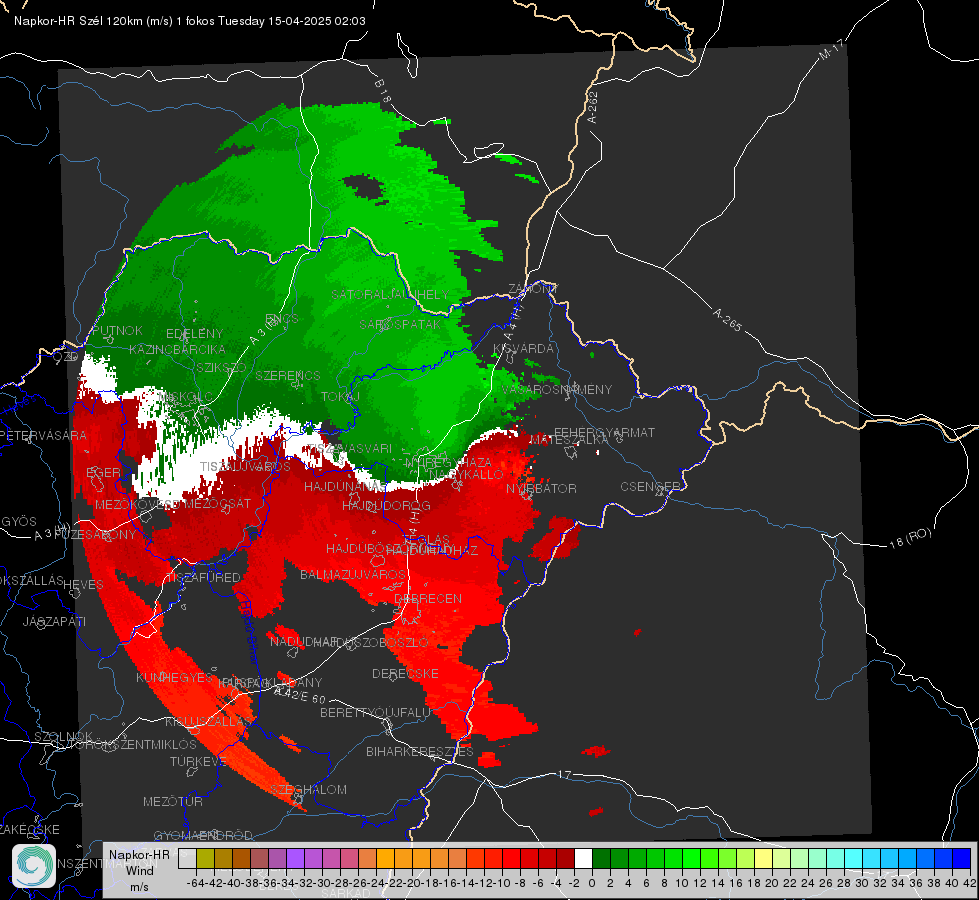Pick the olive legend swatch after -64
The height and width of the screenshot is (900, 979).
[205, 859]
